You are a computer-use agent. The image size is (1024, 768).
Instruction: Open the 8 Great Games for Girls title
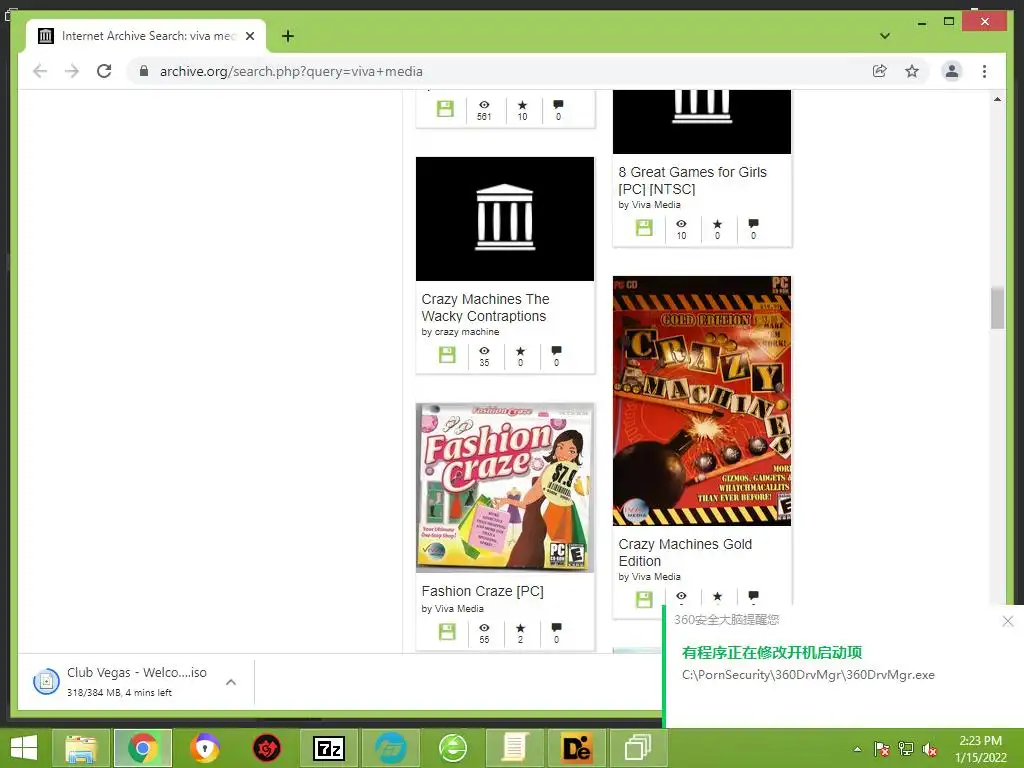pos(692,180)
